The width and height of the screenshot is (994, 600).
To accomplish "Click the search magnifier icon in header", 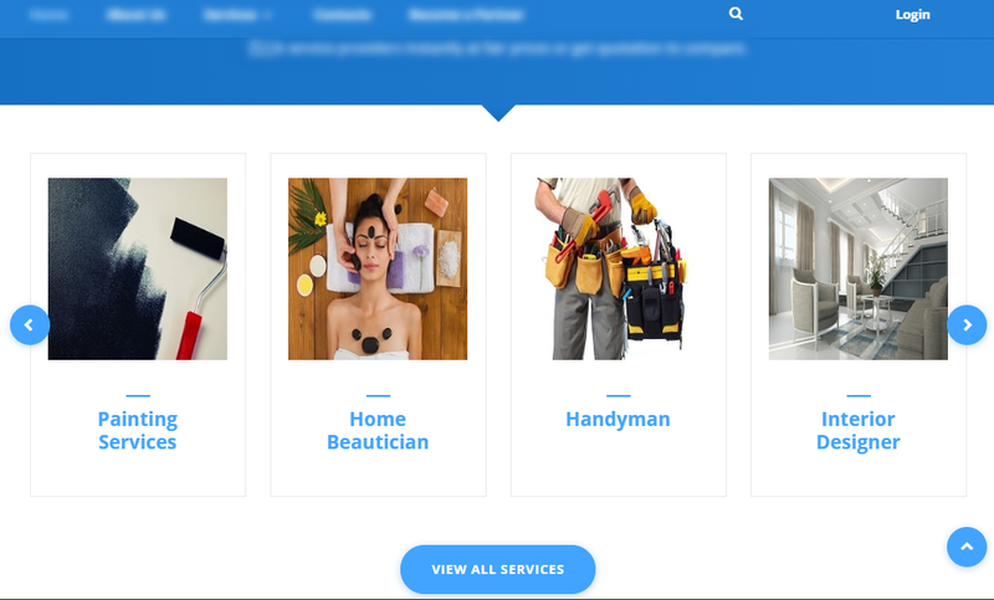I will click(735, 13).
